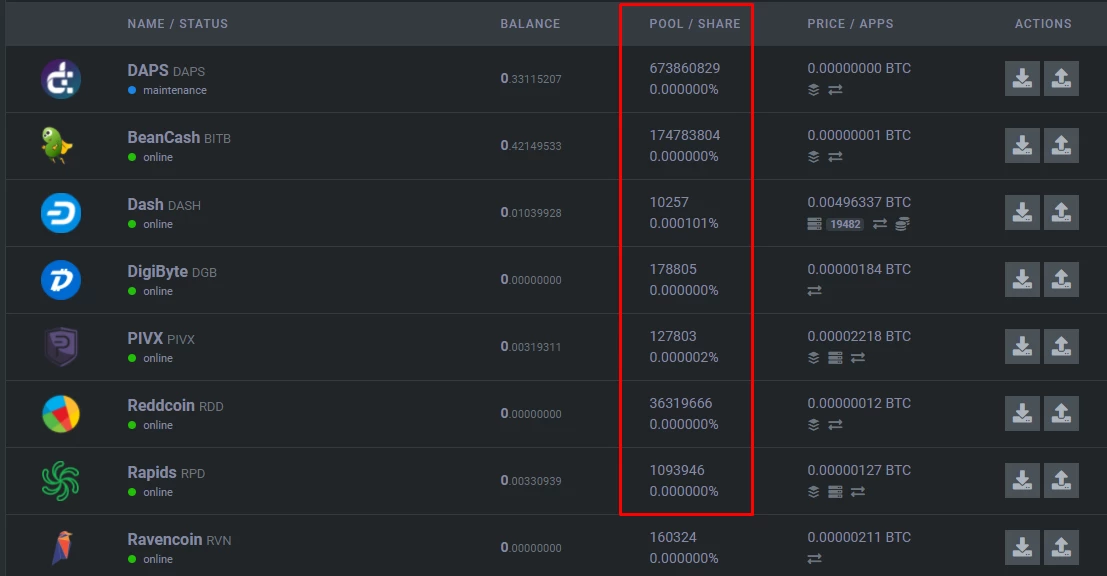Deposit Rapids RPD via download icon
This screenshot has height=576, width=1107.
1022,481
